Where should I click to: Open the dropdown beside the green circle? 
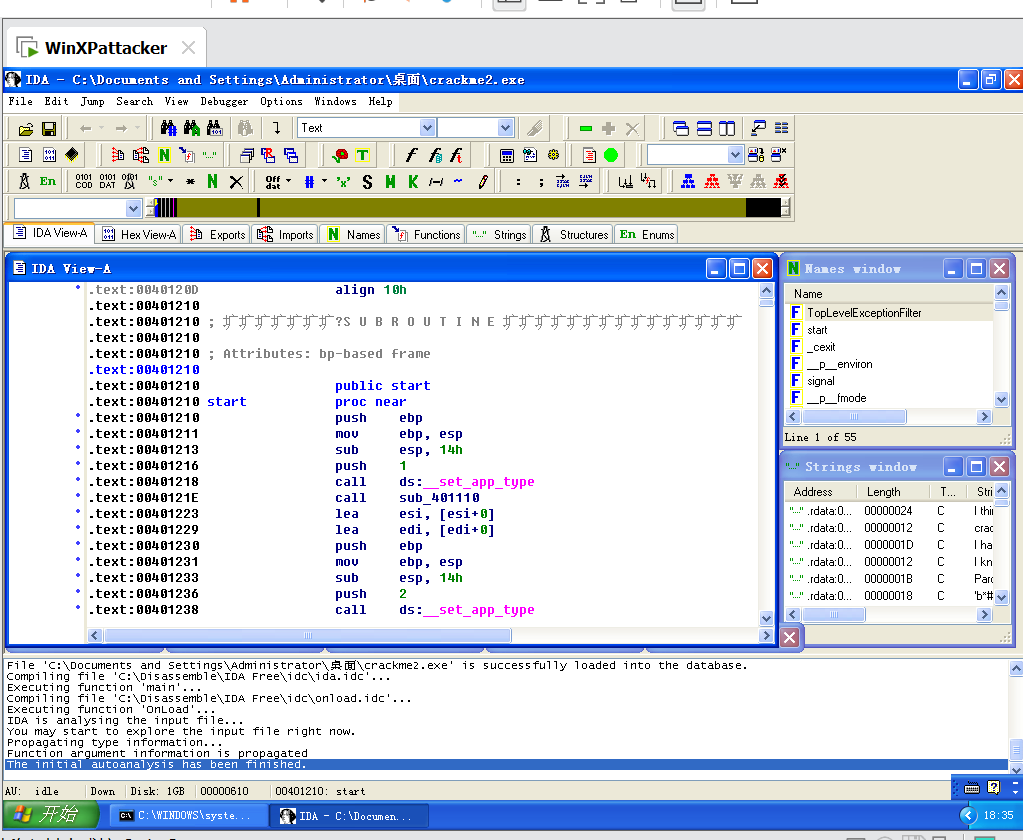735,155
